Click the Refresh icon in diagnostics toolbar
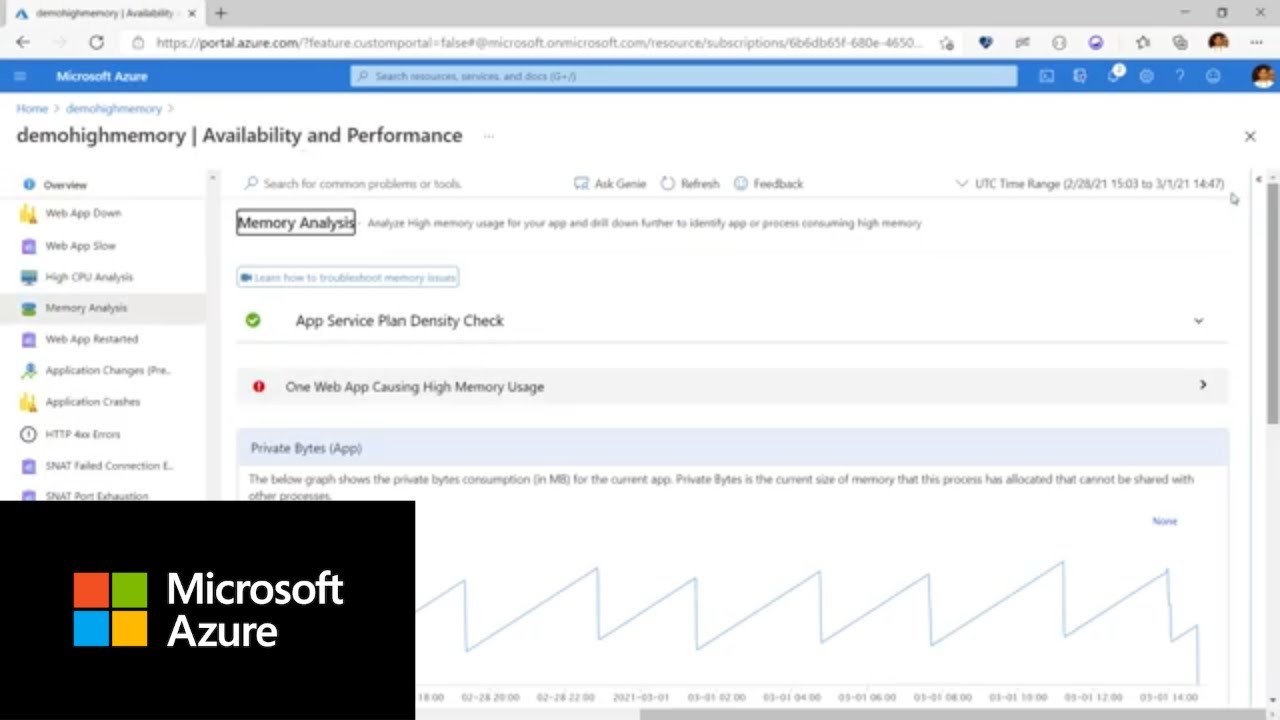The height and width of the screenshot is (720, 1280). 668,184
